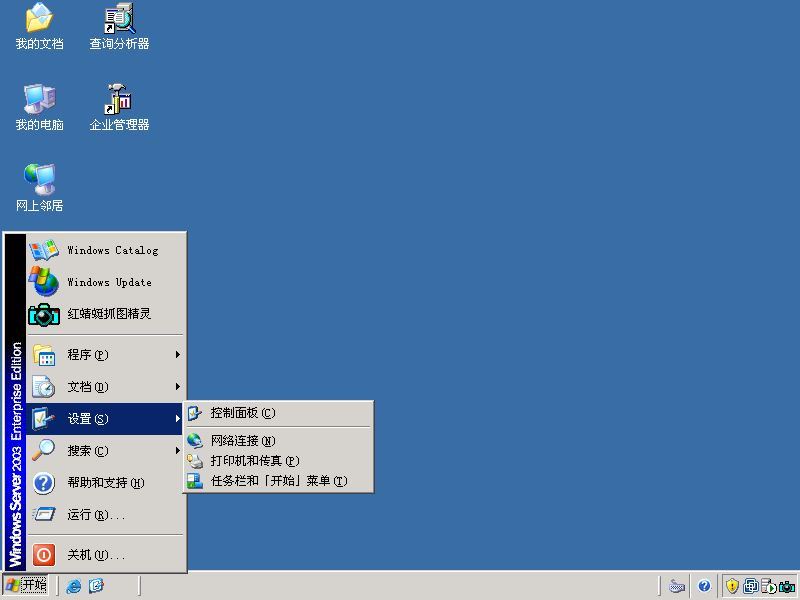Expand the 文档(D) submenu arrow
800x600 pixels.
coord(177,386)
